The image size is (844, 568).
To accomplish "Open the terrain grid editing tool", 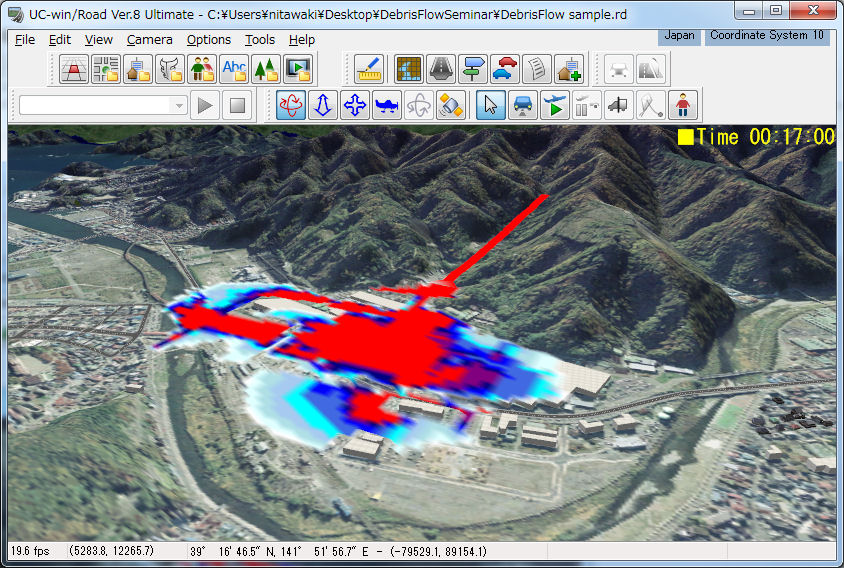I will 409,68.
